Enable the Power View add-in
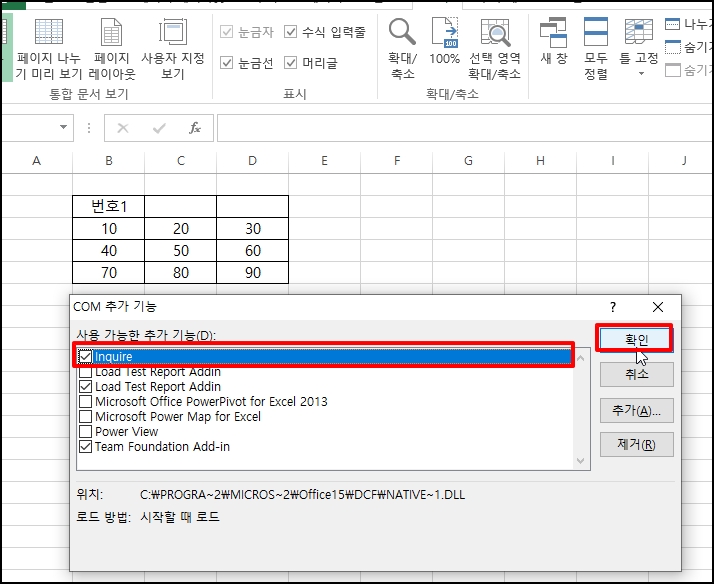714x584 pixels. tap(86, 432)
